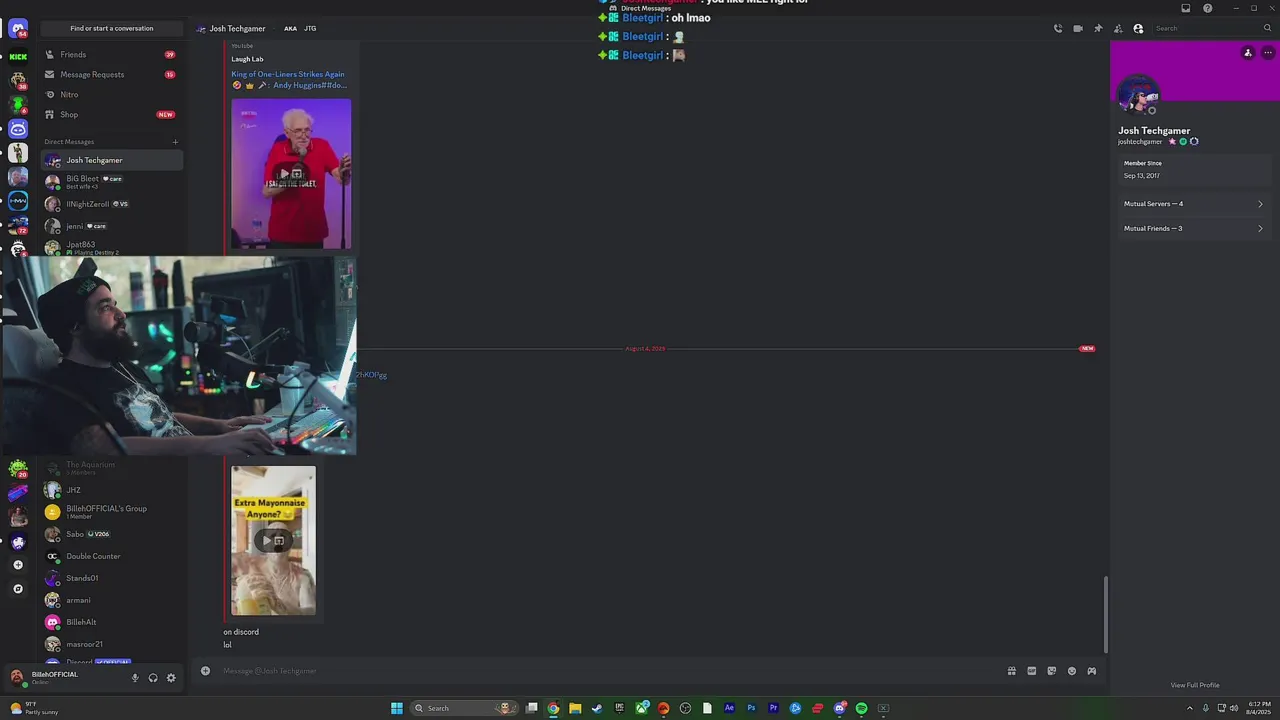Open the HMW server icon
1280x720 pixels.
coord(18,201)
